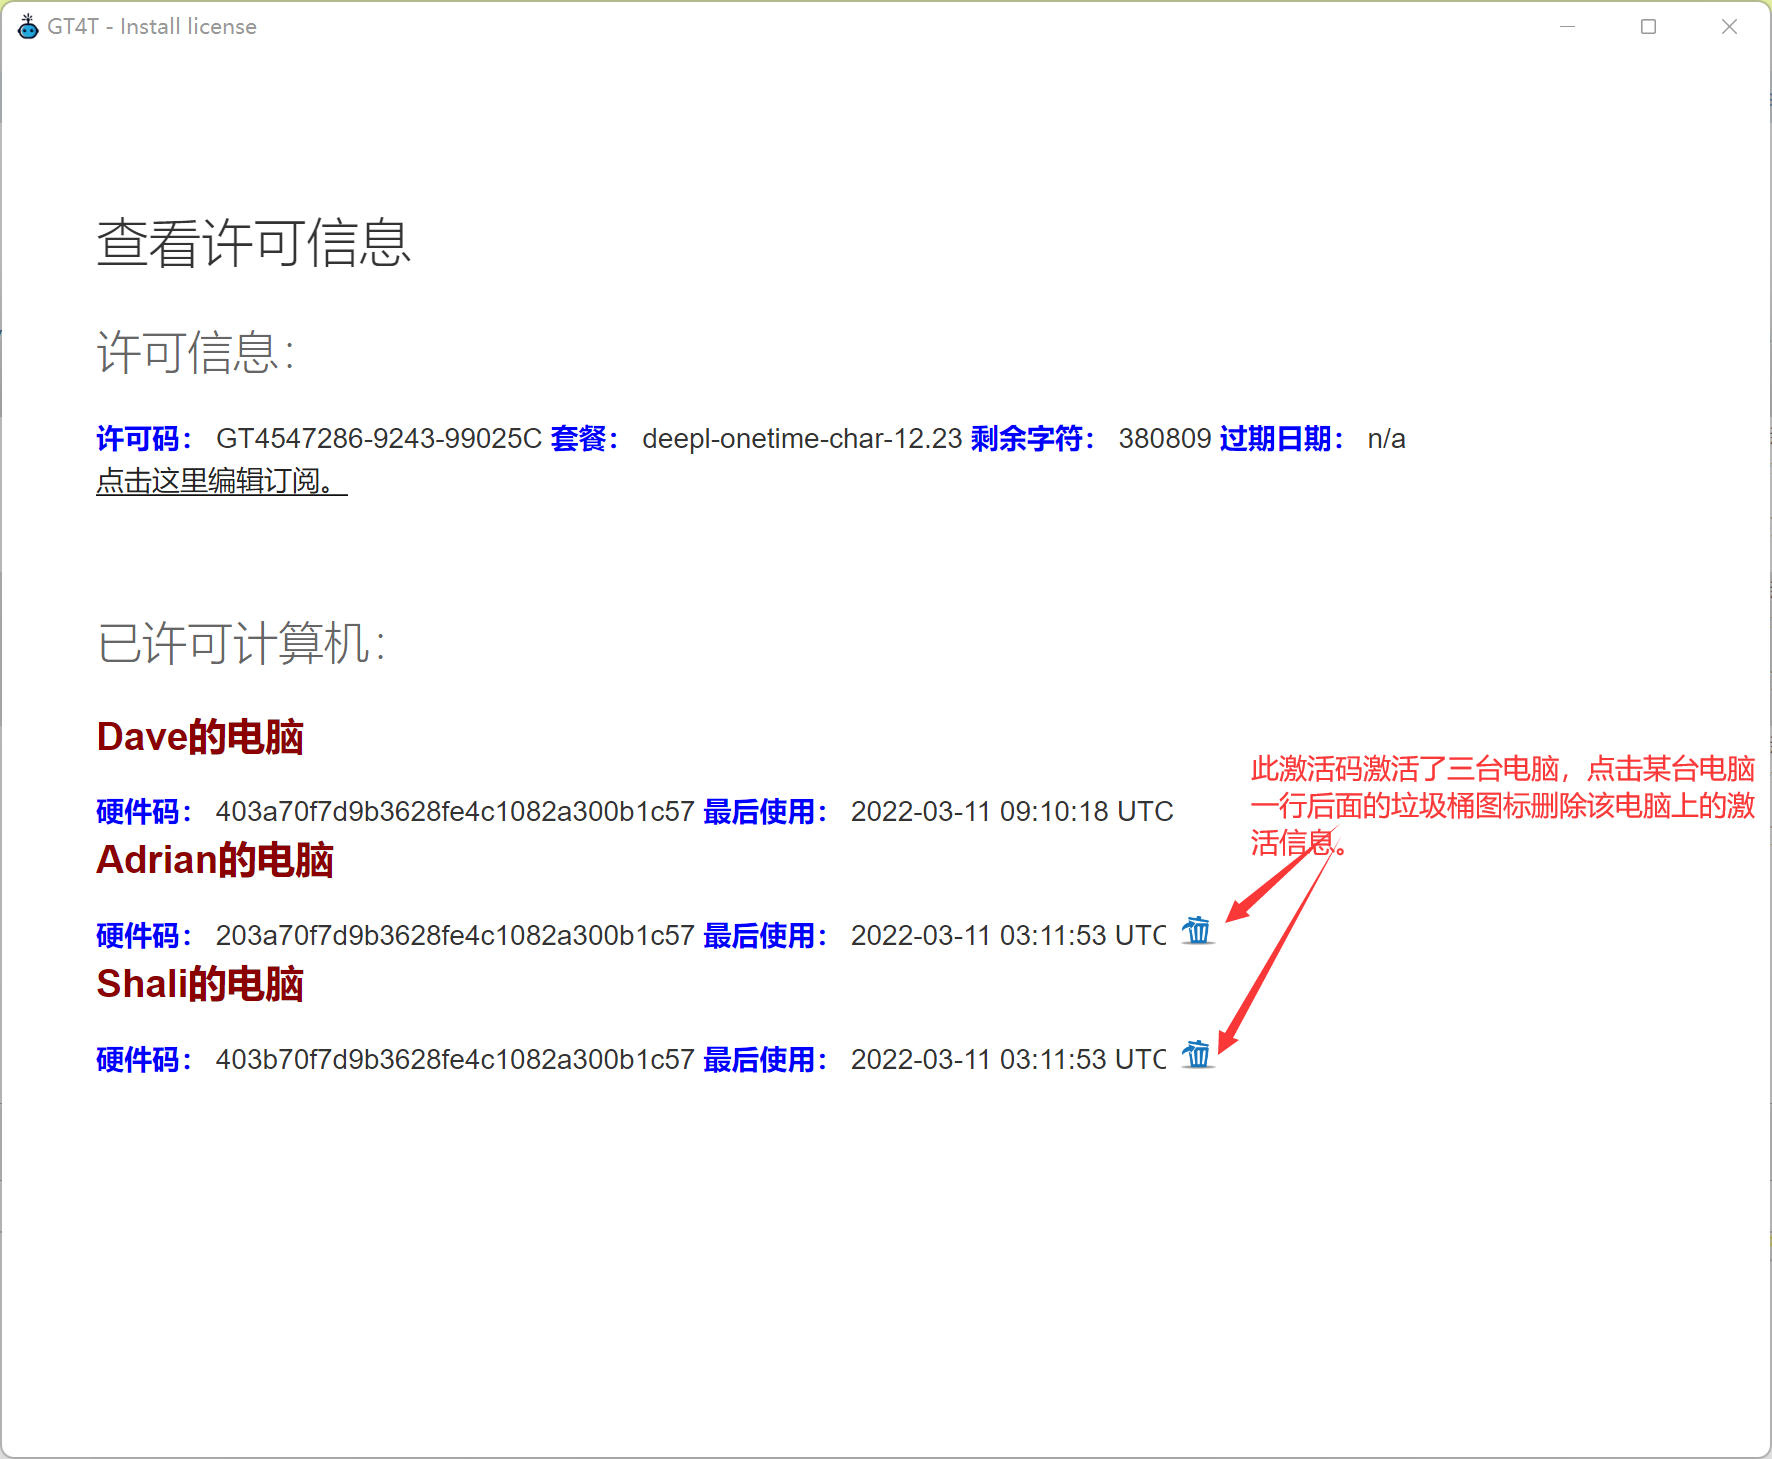Click the Dave的电脑 heading
The image size is (1772, 1459).
pyautogui.click(x=200, y=737)
